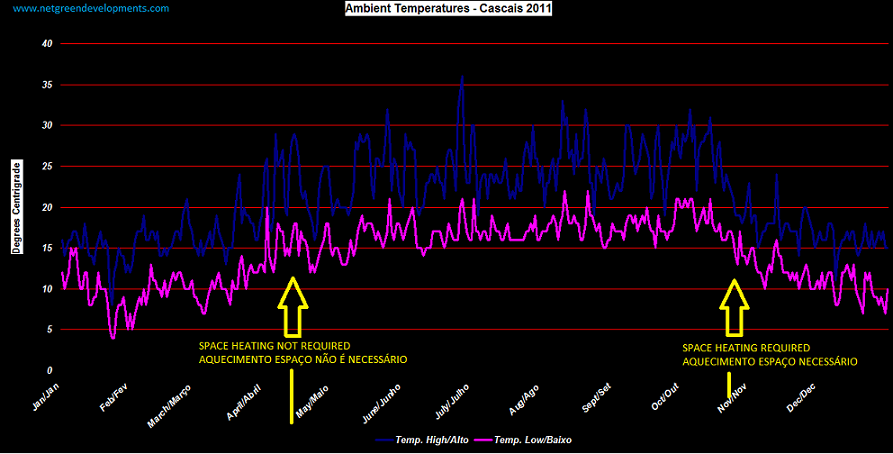Click the magenta line's February minimum near 4 degrees
Image resolution: width=893 pixels, height=454 pixels.
[113, 337]
